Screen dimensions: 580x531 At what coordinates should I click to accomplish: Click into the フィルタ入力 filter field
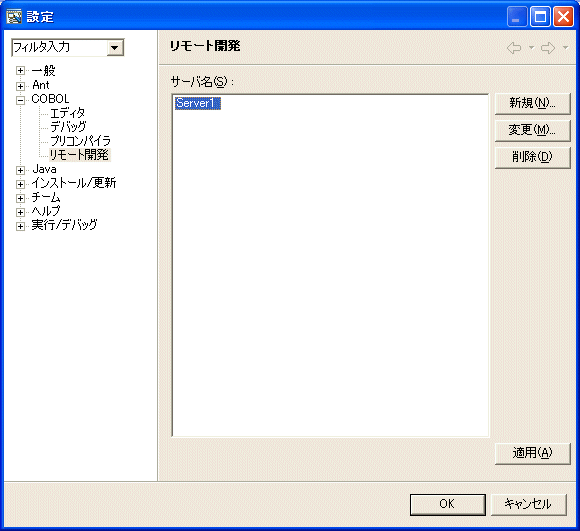point(60,48)
